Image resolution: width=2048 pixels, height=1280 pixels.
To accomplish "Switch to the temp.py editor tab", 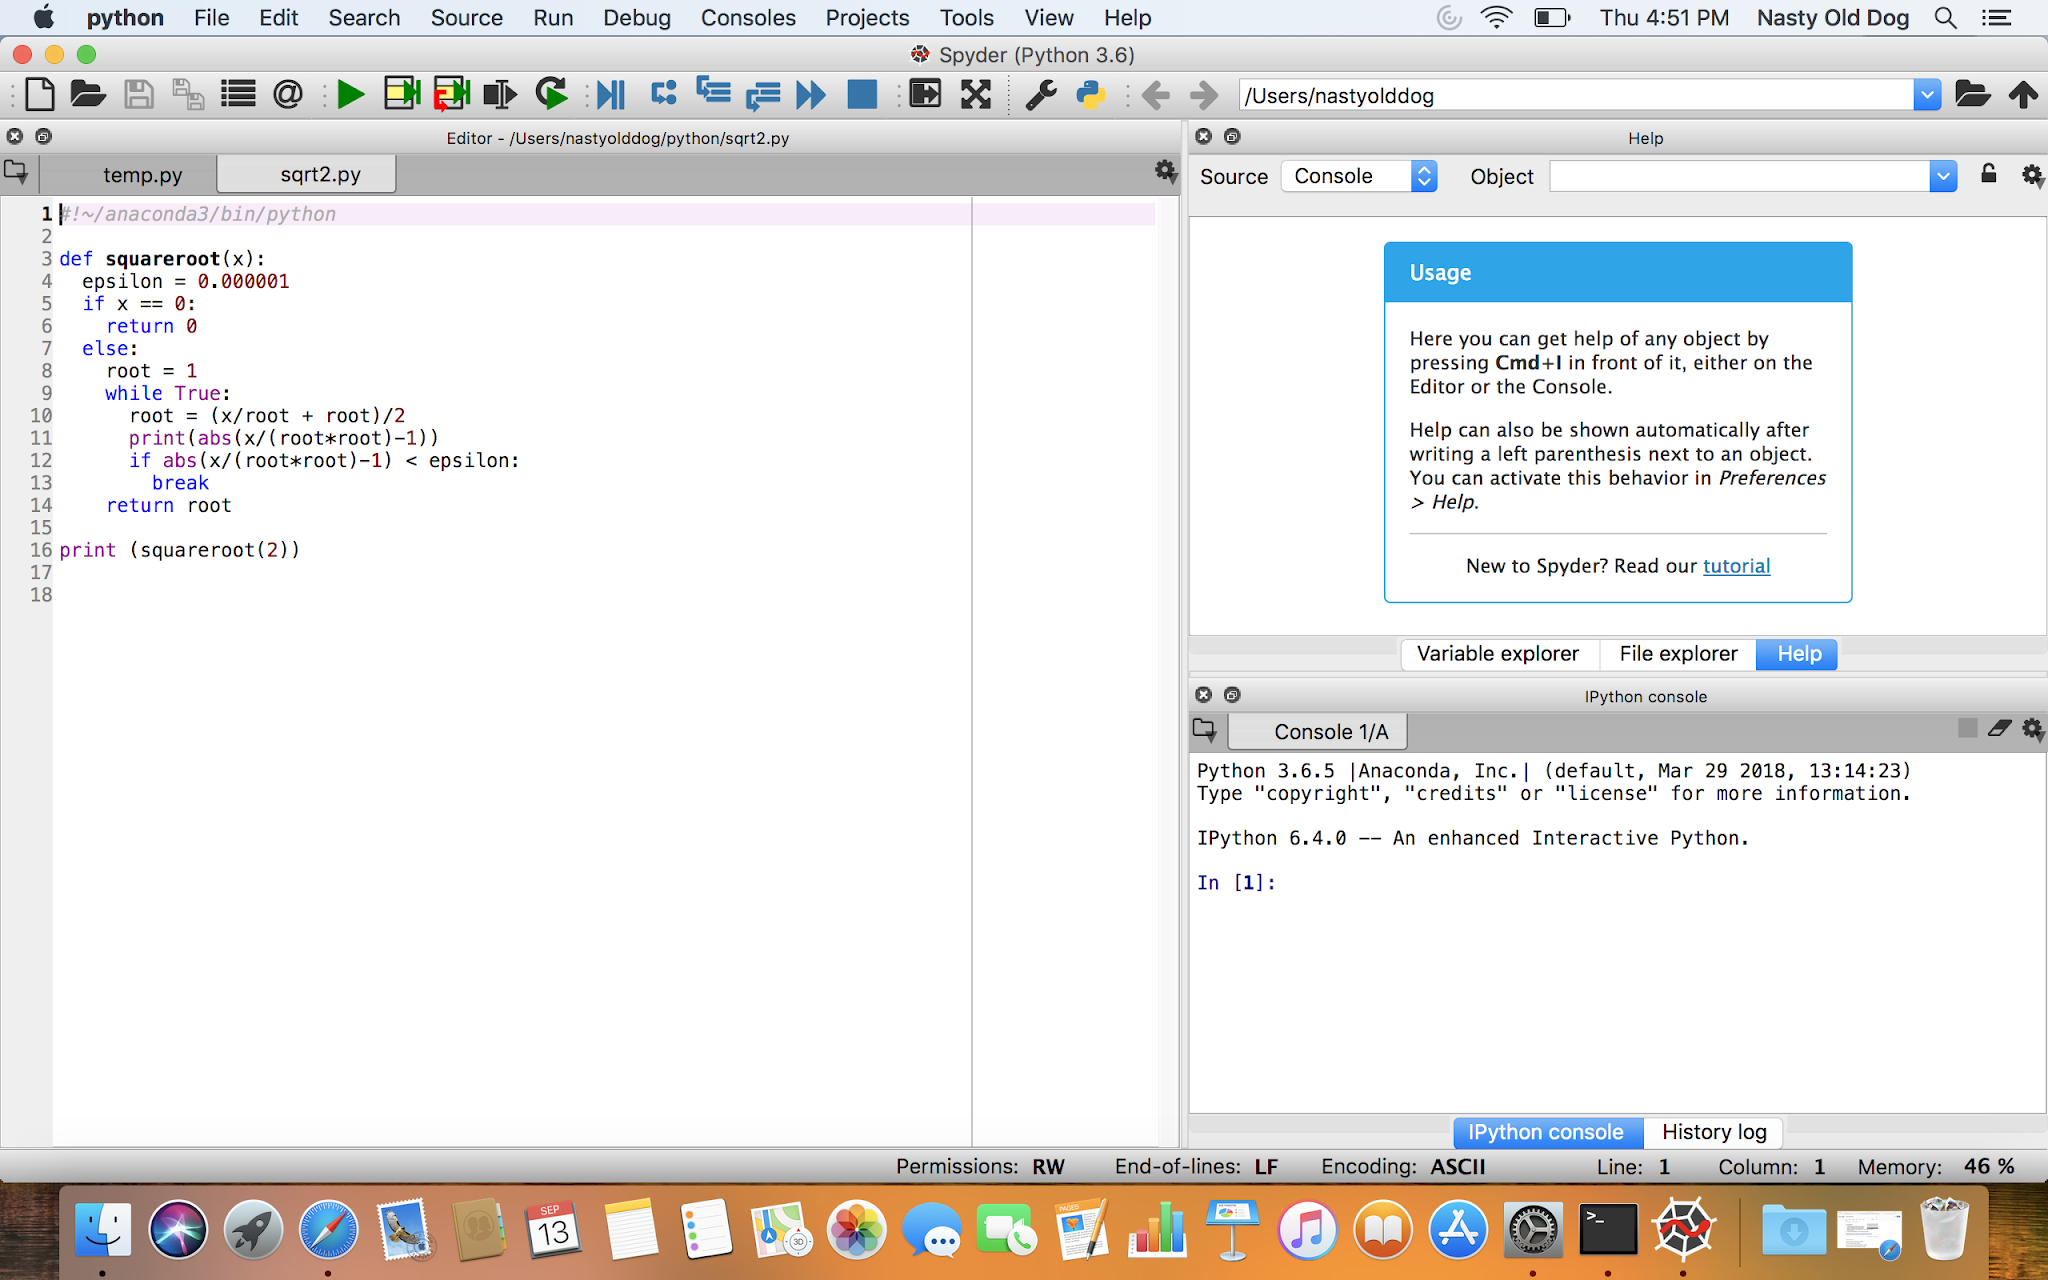I will tap(142, 175).
